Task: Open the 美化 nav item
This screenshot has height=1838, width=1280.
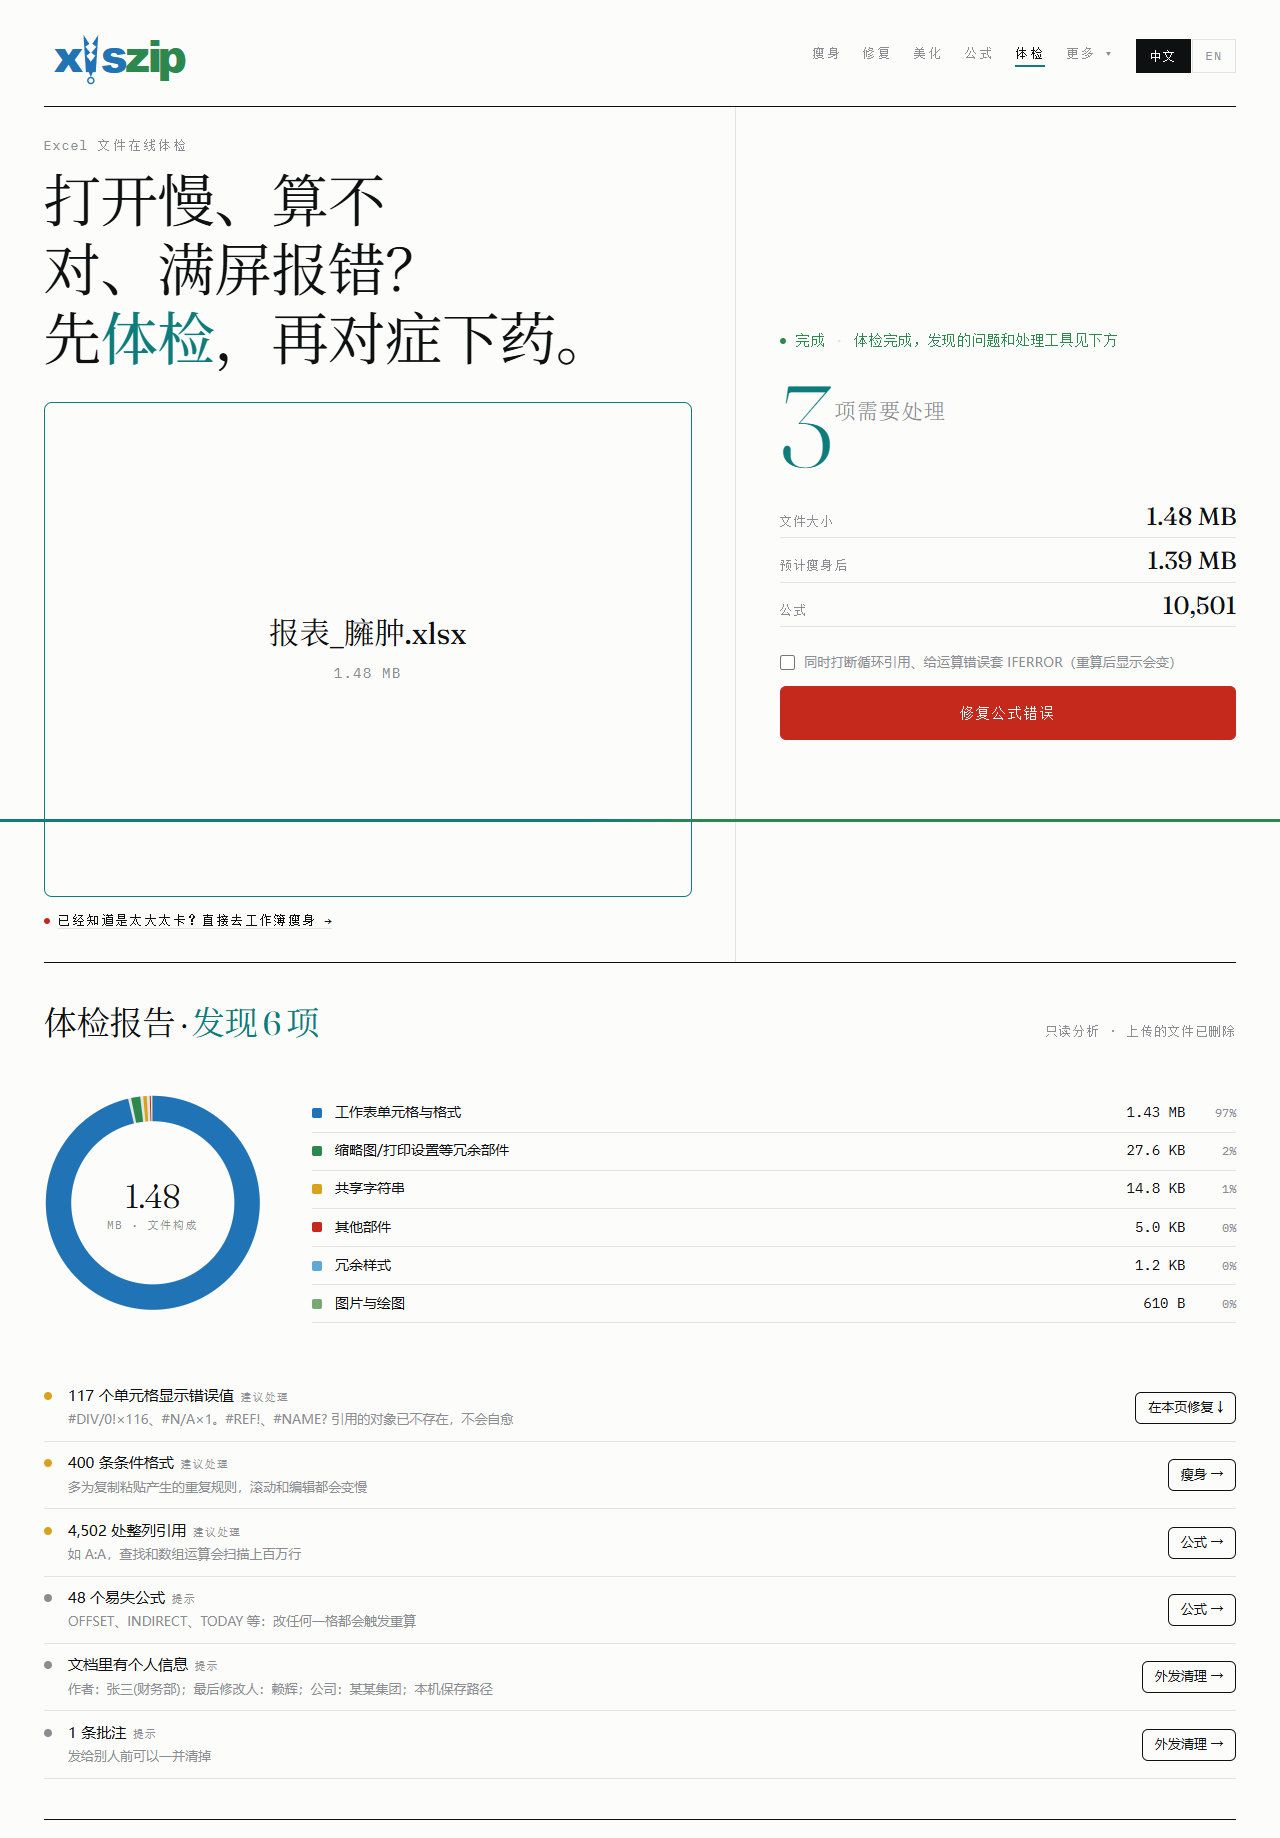Action: (x=928, y=54)
